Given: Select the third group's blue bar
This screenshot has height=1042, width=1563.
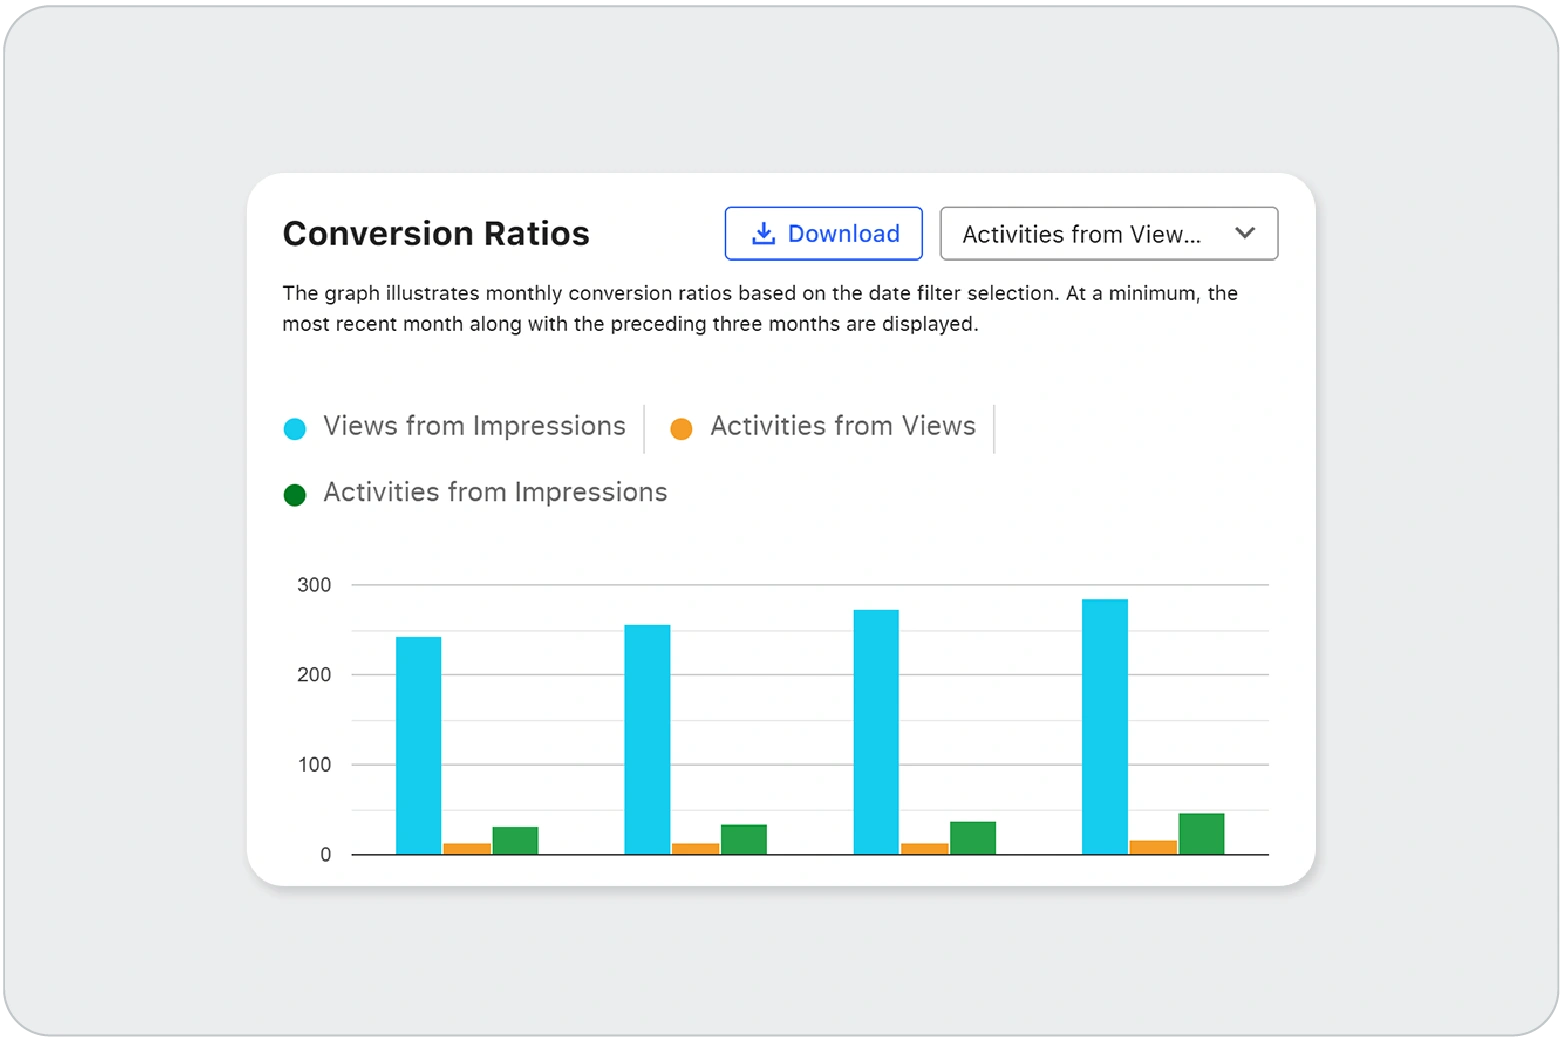Looking at the screenshot, I should [x=876, y=732].
